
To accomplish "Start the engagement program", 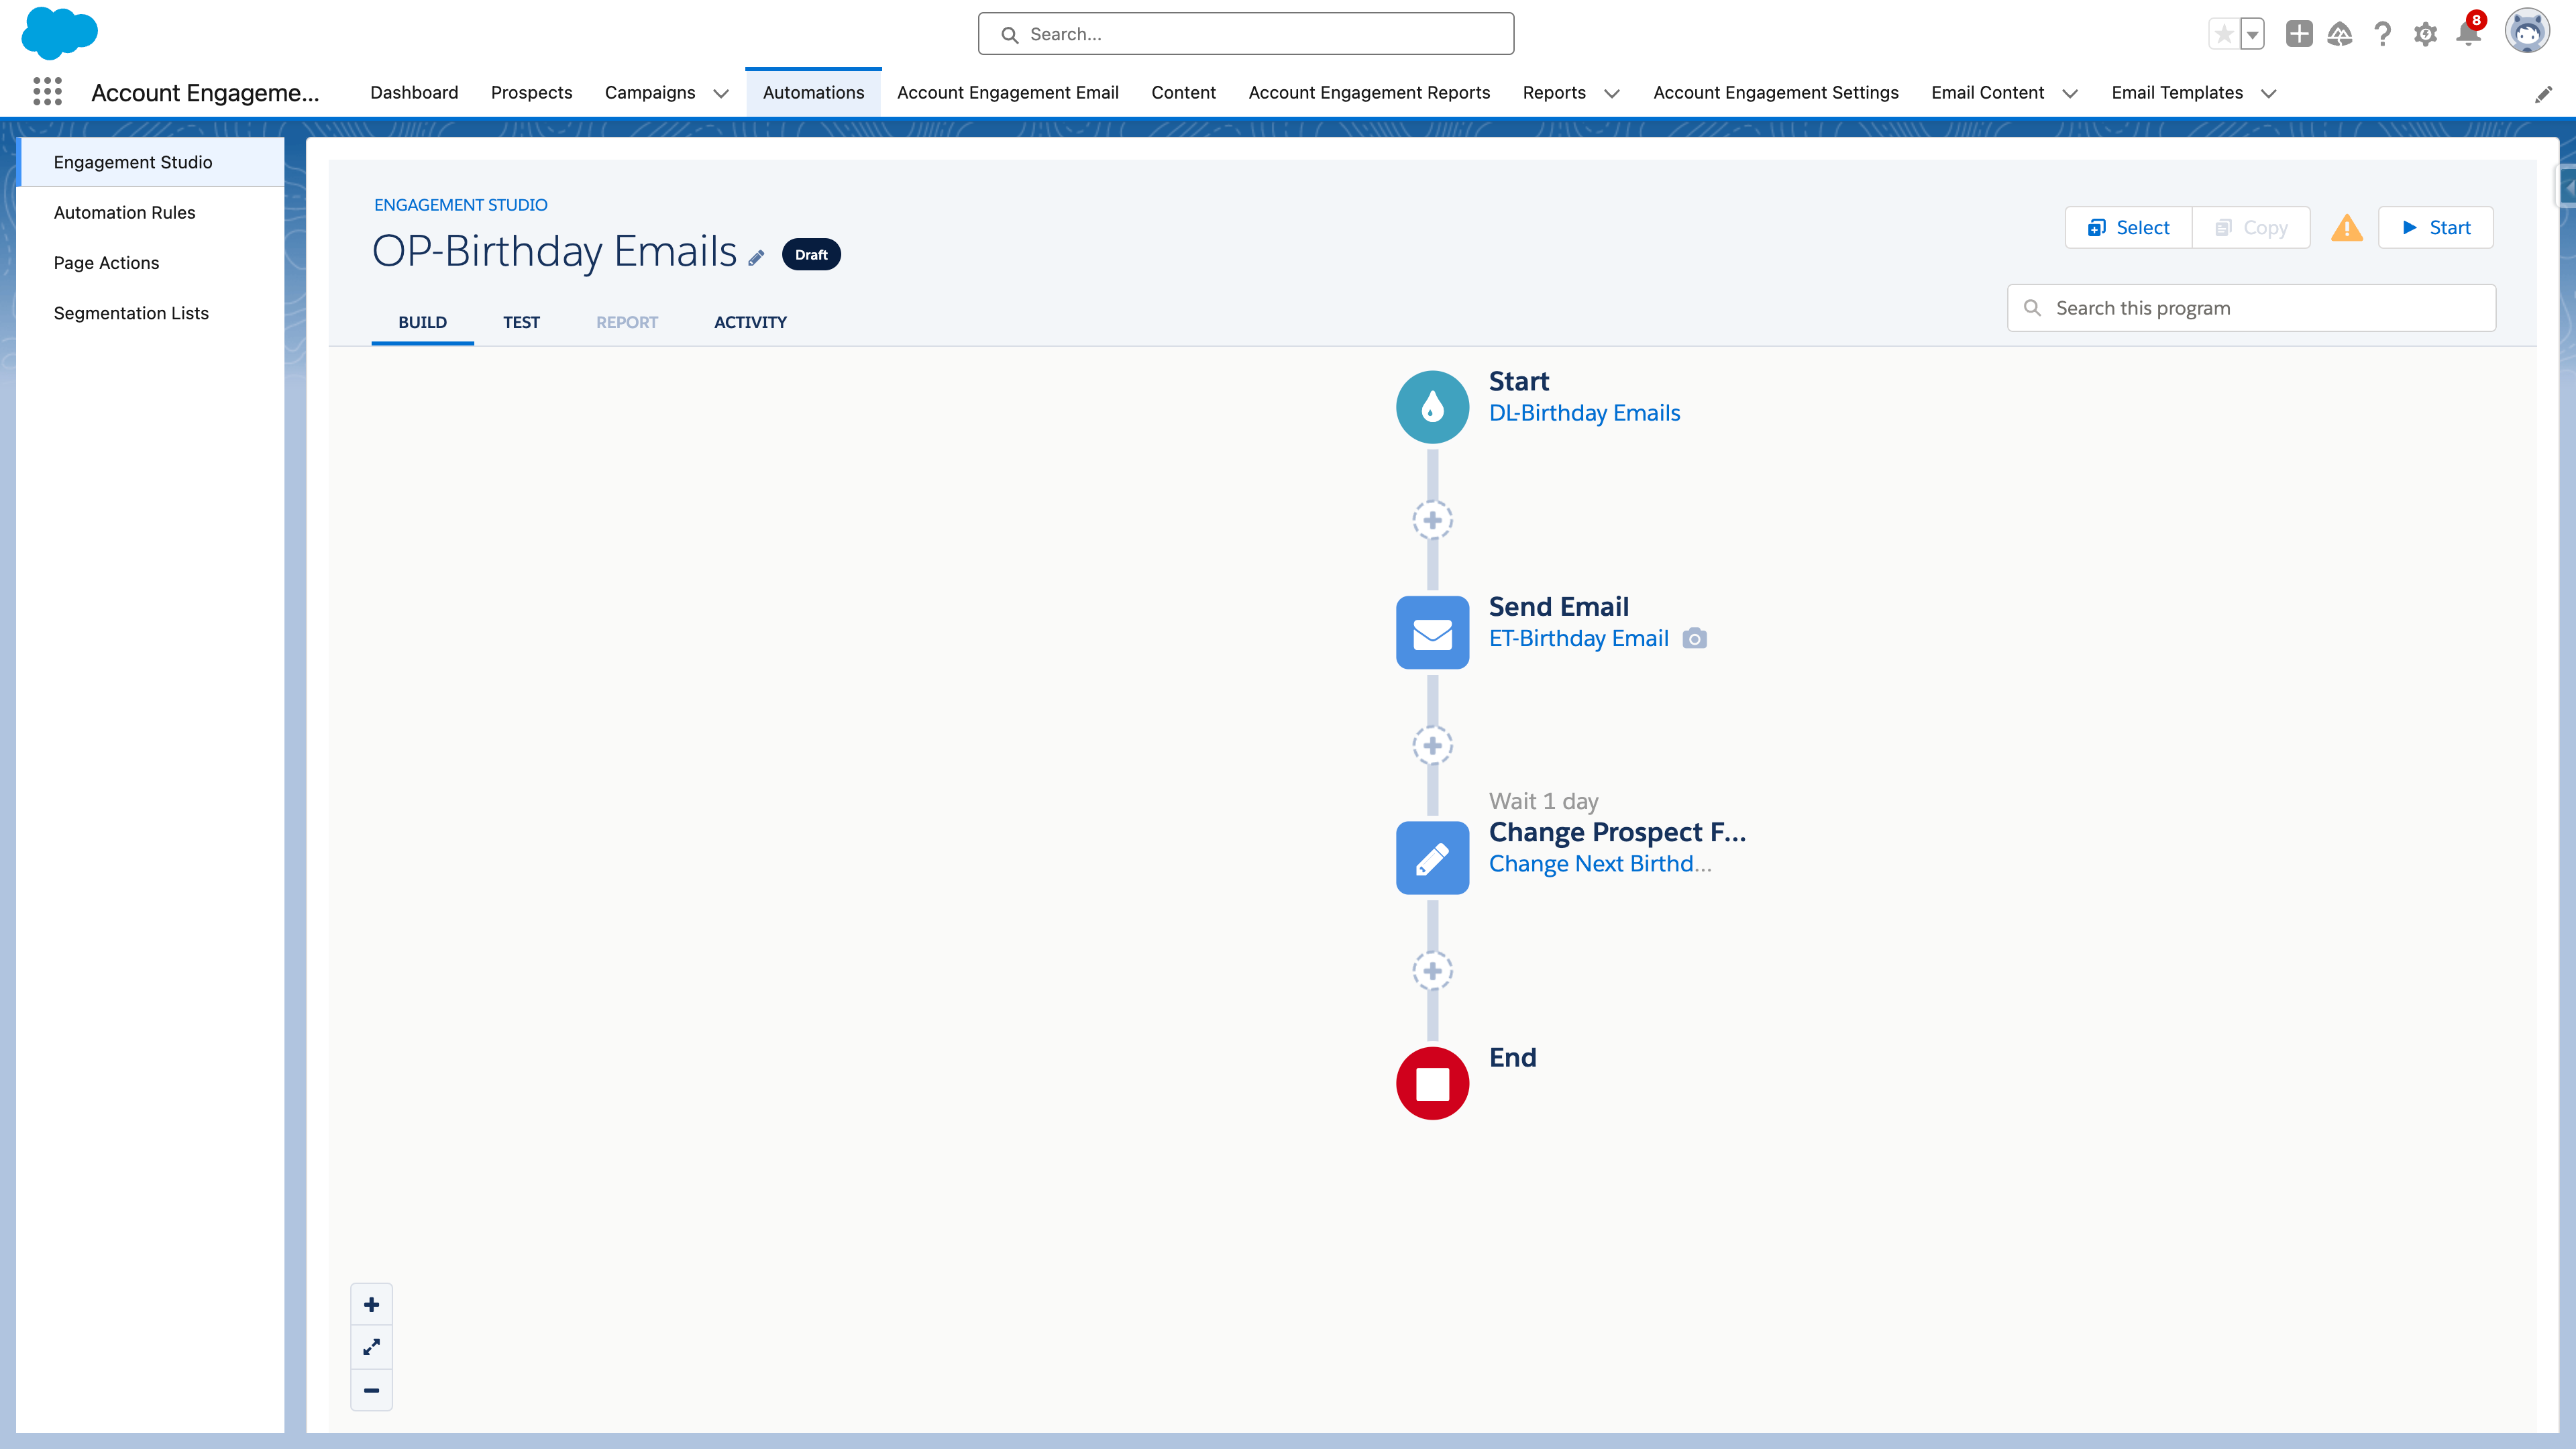I will pyautogui.click(x=2435, y=227).
